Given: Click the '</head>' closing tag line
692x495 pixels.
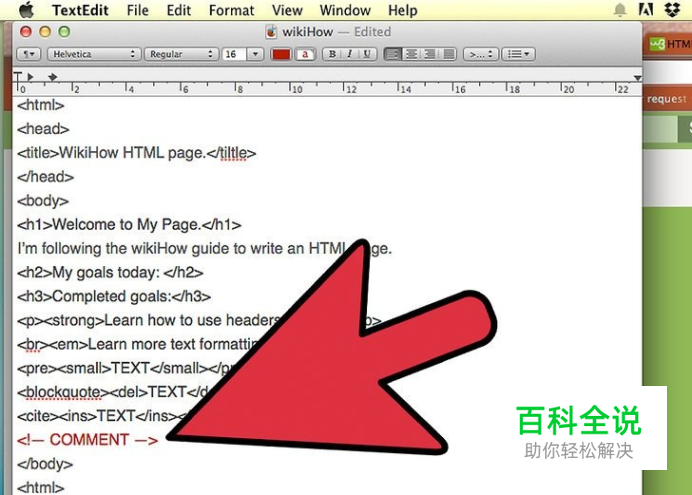Looking at the screenshot, I should coord(45,177).
